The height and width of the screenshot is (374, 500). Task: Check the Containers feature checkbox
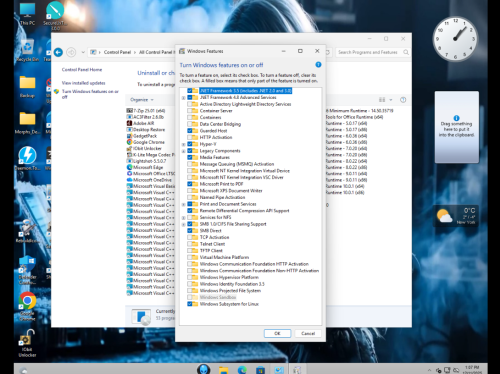pyautogui.click(x=189, y=117)
